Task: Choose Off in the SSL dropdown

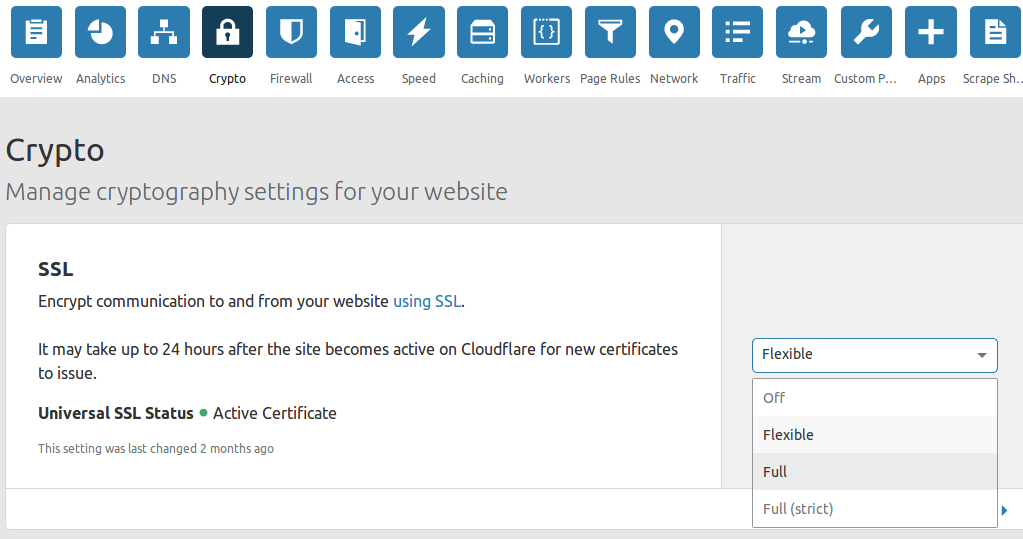Action: point(875,397)
